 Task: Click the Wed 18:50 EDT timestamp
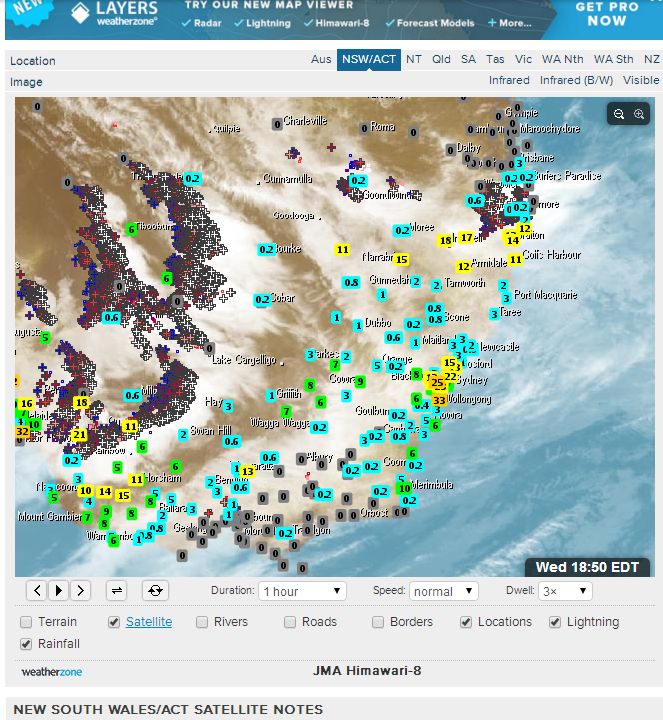pyautogui.click(x=587, y=568)
